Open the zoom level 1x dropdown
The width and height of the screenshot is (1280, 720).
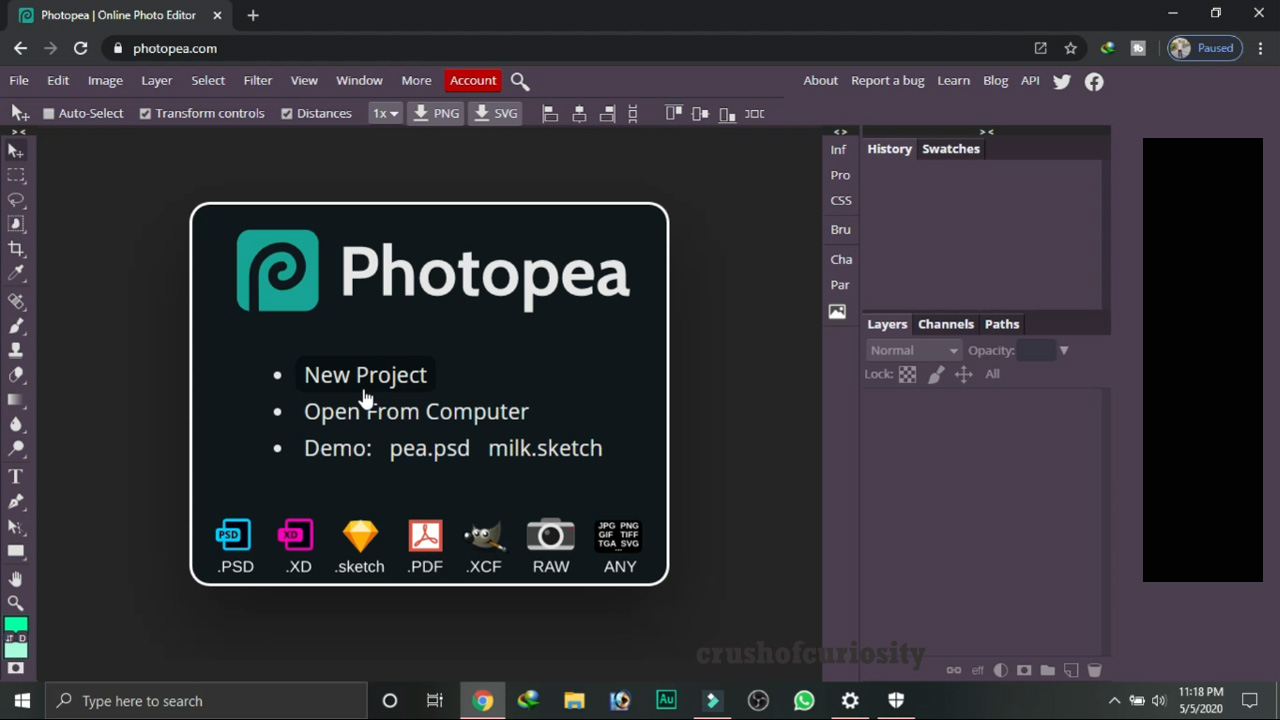(x=385, y=113)
